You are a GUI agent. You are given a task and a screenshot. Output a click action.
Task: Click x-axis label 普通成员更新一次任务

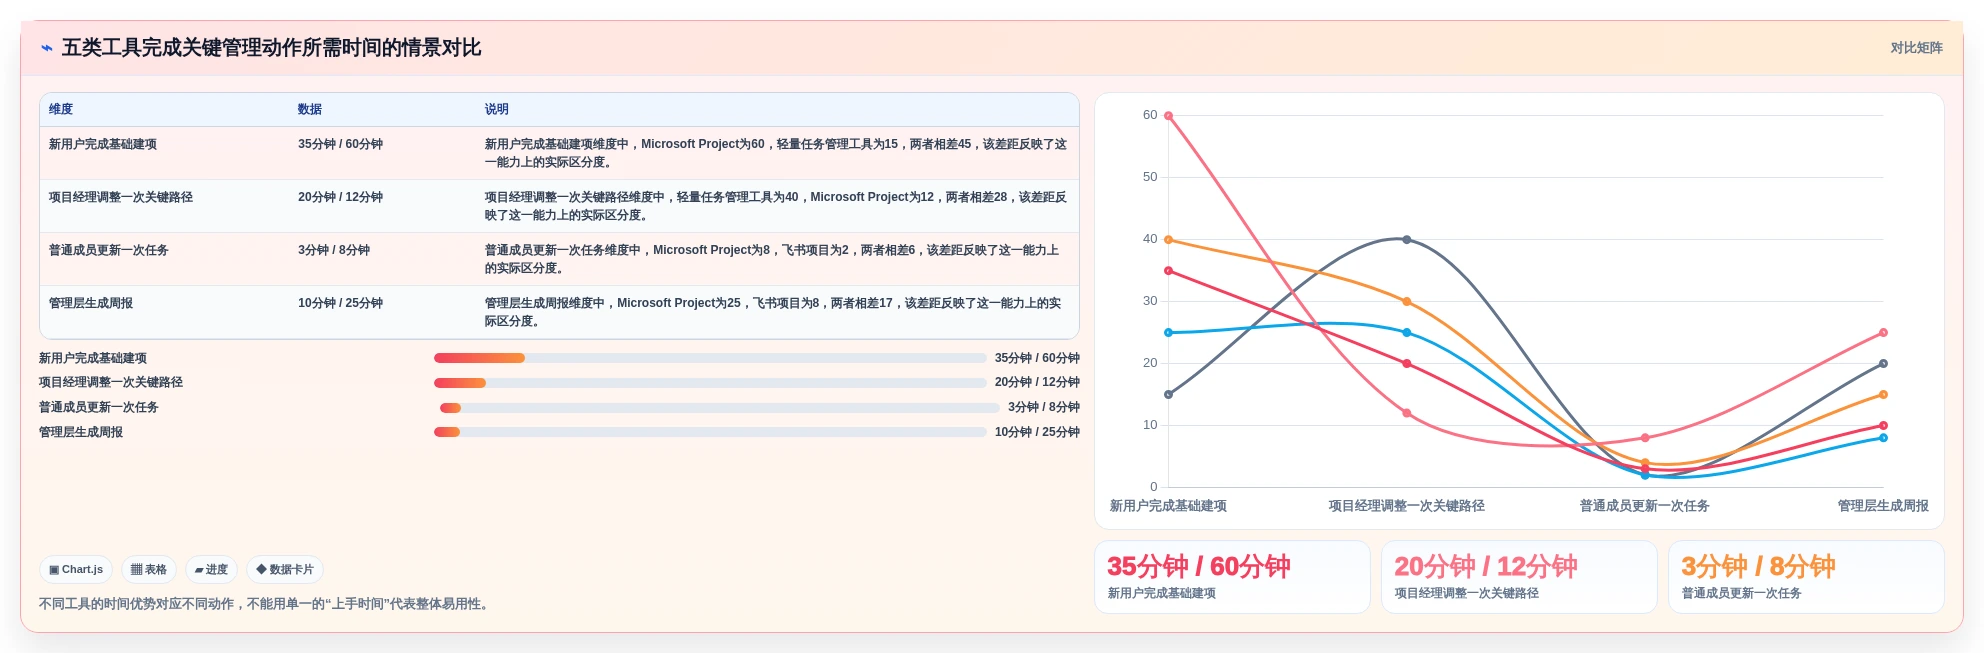[x=1645, y=506]
